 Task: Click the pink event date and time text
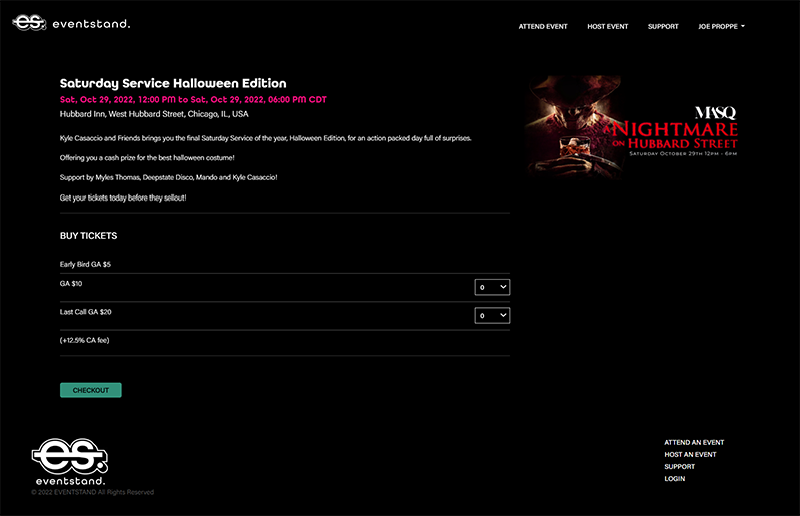pos(193,100)
